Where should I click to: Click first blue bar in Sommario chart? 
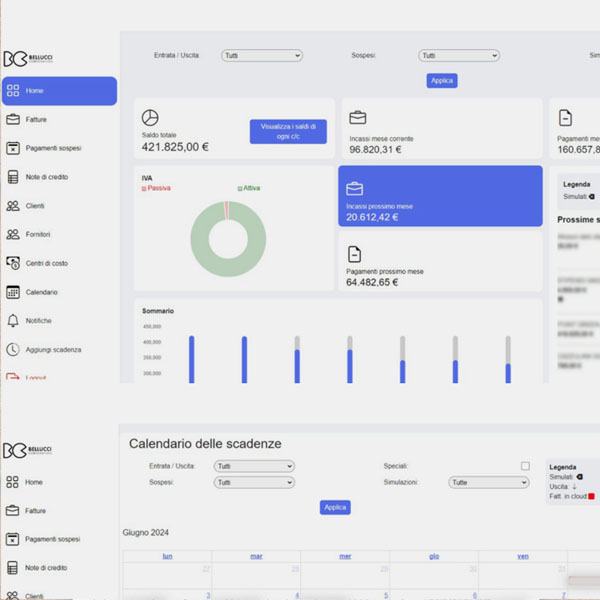tap(192, 359)
